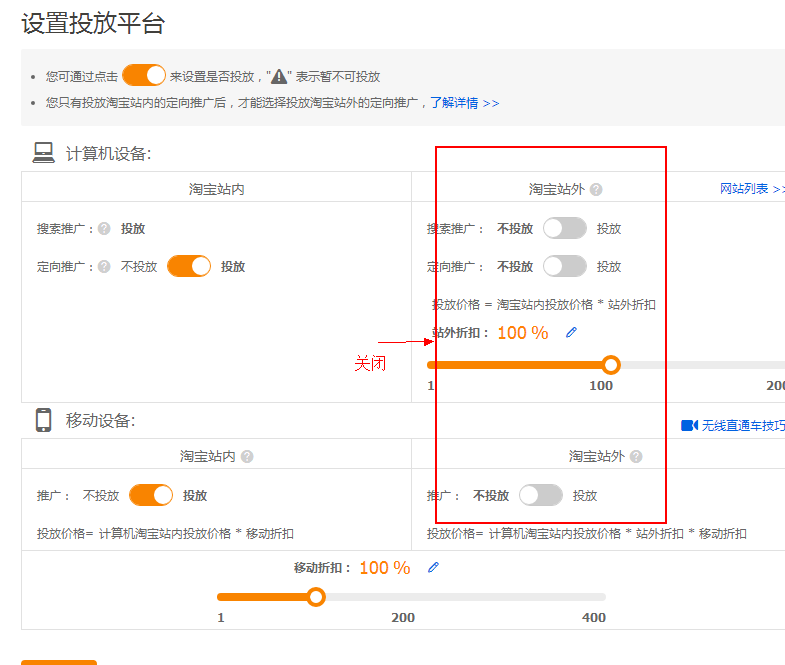This screenshot has width=785, height=665.
Task: Click the sample toggle in the instructions
Action: [x=144, y=76]
